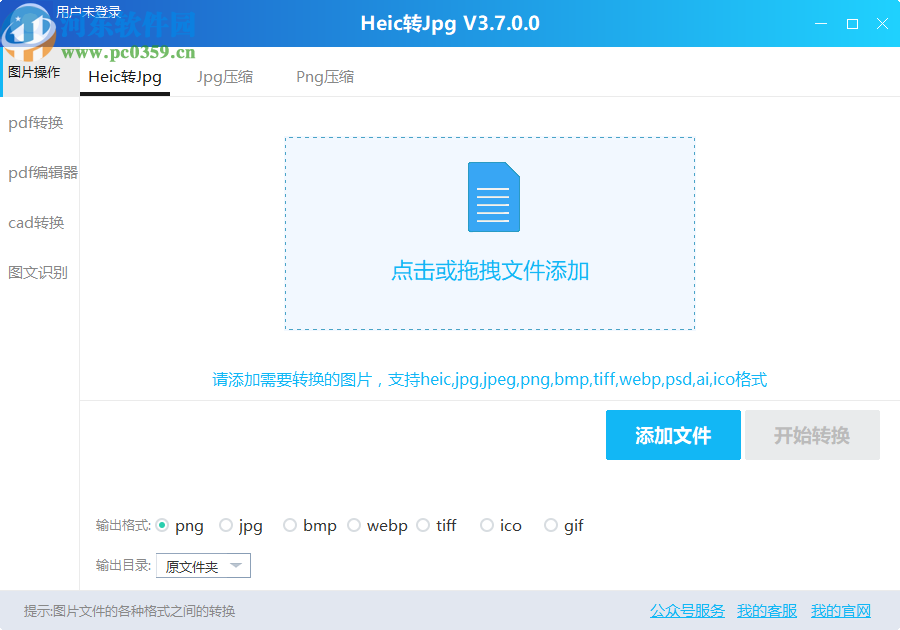Open the Png压缩 tab
Screen dimensions: 900x630
(324, 76)
